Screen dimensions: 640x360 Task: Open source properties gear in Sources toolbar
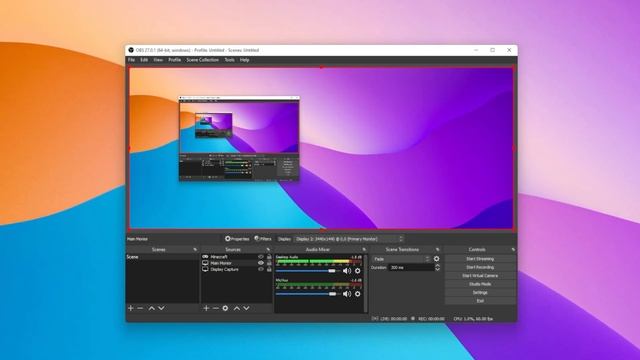[x=225, y=308]
